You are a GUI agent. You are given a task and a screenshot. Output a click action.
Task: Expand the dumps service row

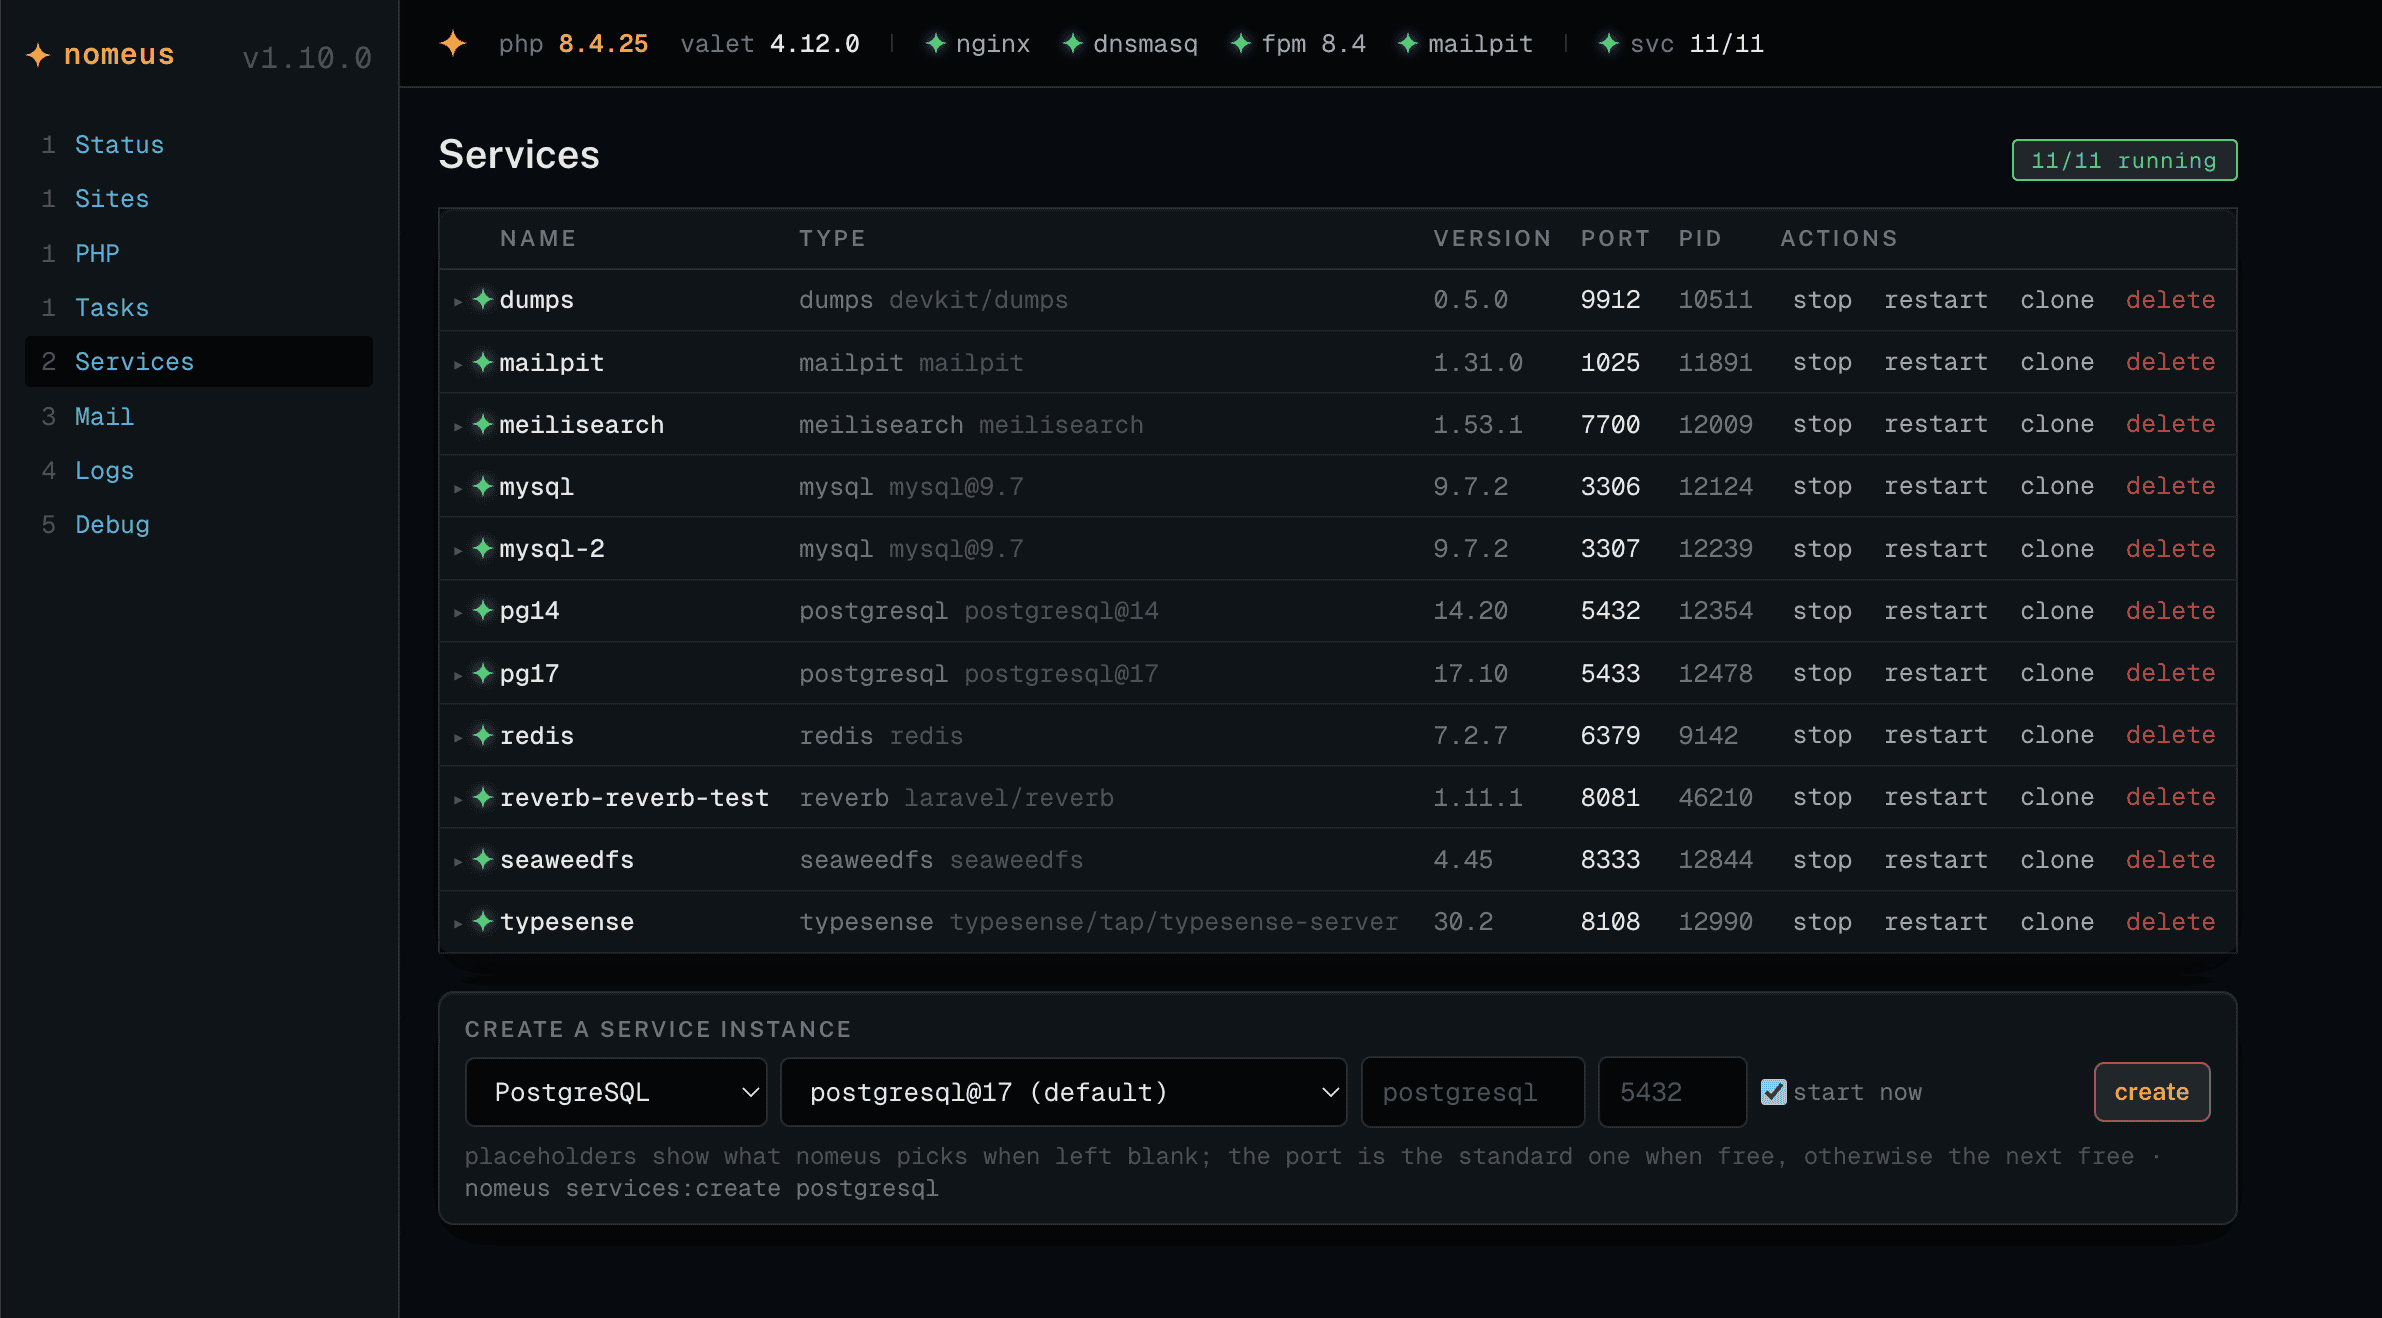pos(457,301)
